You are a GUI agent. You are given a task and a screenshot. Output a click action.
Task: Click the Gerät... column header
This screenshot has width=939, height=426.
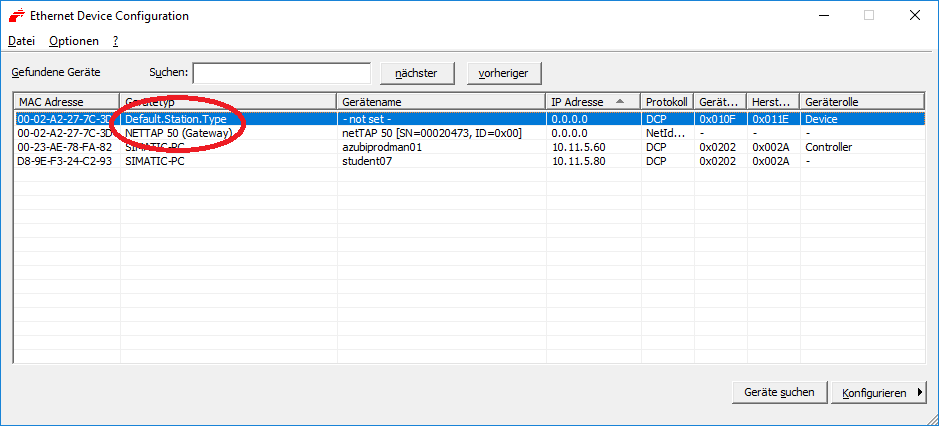click(720, 102)
